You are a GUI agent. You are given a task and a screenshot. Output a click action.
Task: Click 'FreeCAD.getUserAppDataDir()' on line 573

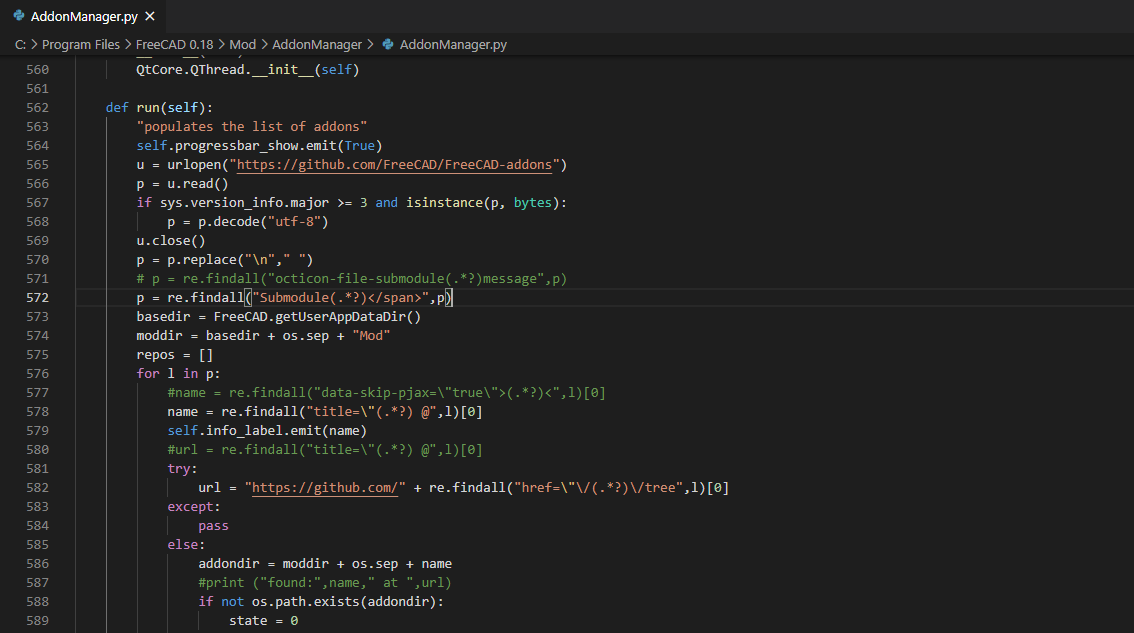tap(317, 316)
